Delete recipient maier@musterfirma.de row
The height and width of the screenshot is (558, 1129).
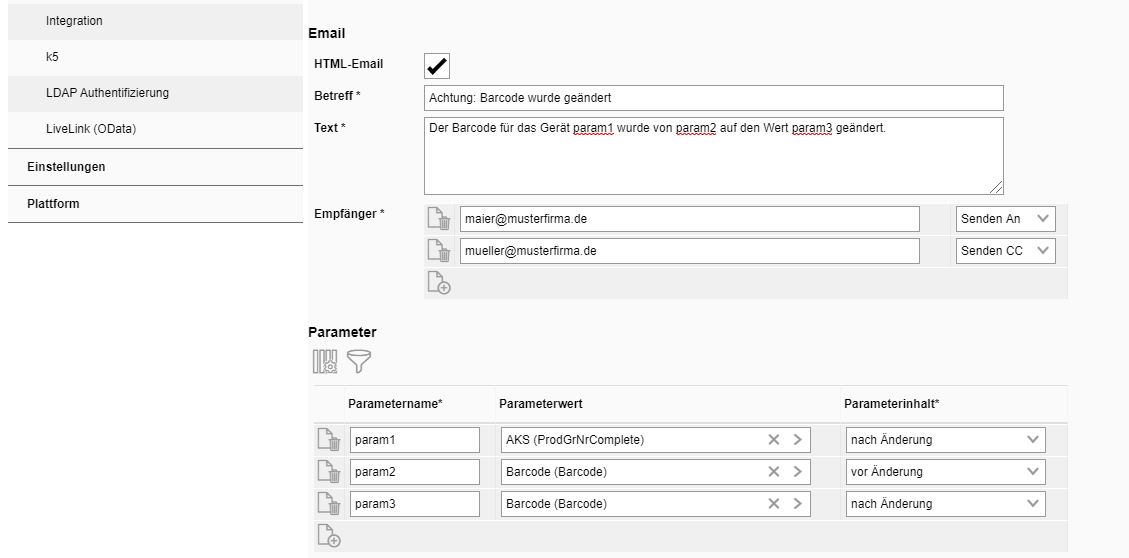click(438, 219)
